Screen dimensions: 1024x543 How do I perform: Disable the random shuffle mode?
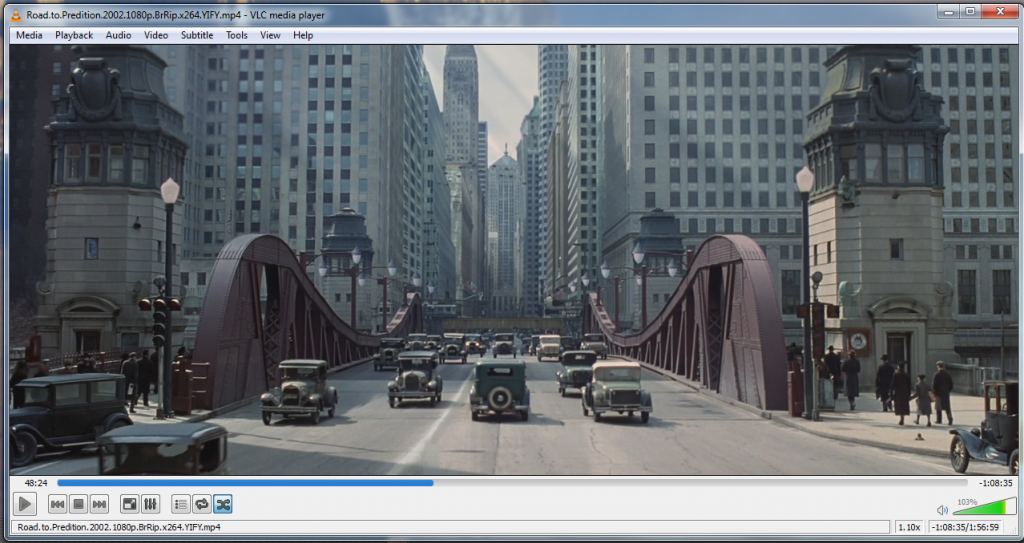pos(223,504)
